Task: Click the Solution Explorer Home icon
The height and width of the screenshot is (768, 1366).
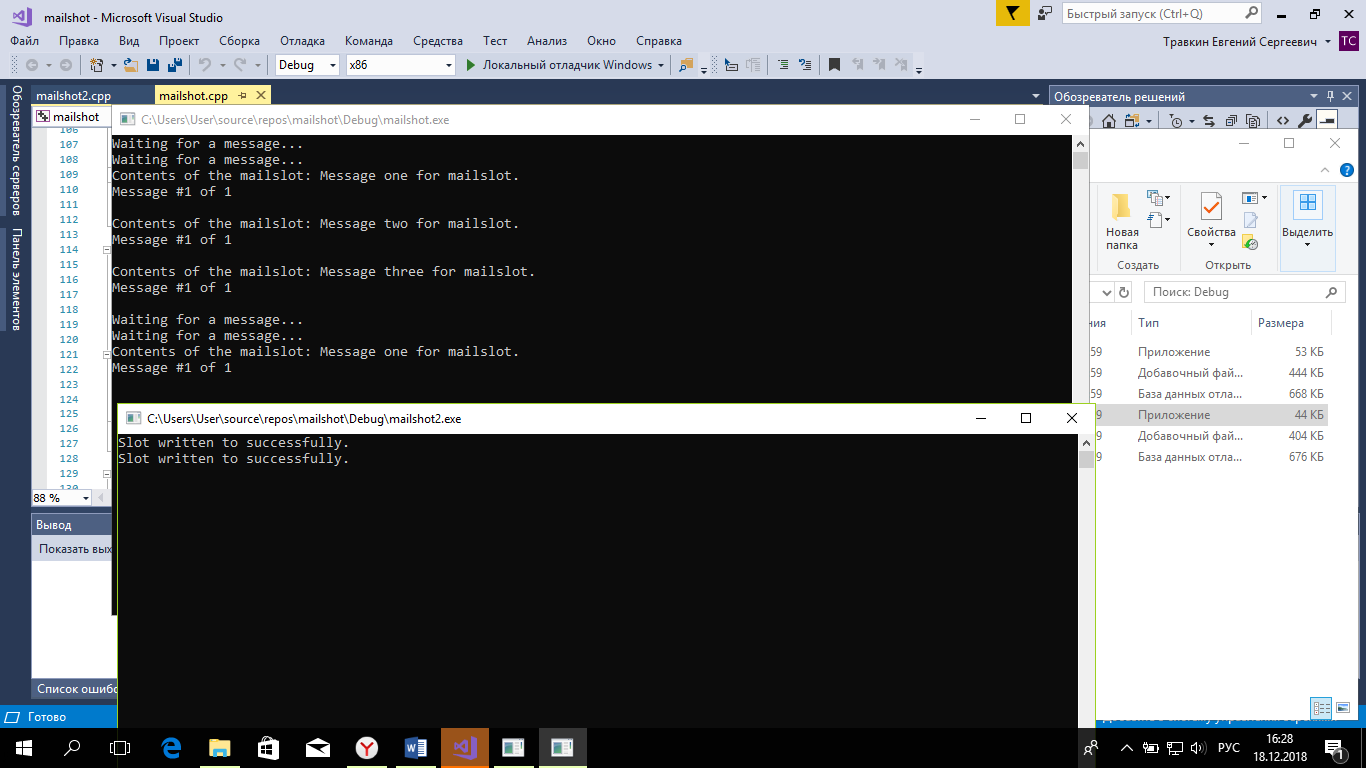Action: pos(1108,121)
